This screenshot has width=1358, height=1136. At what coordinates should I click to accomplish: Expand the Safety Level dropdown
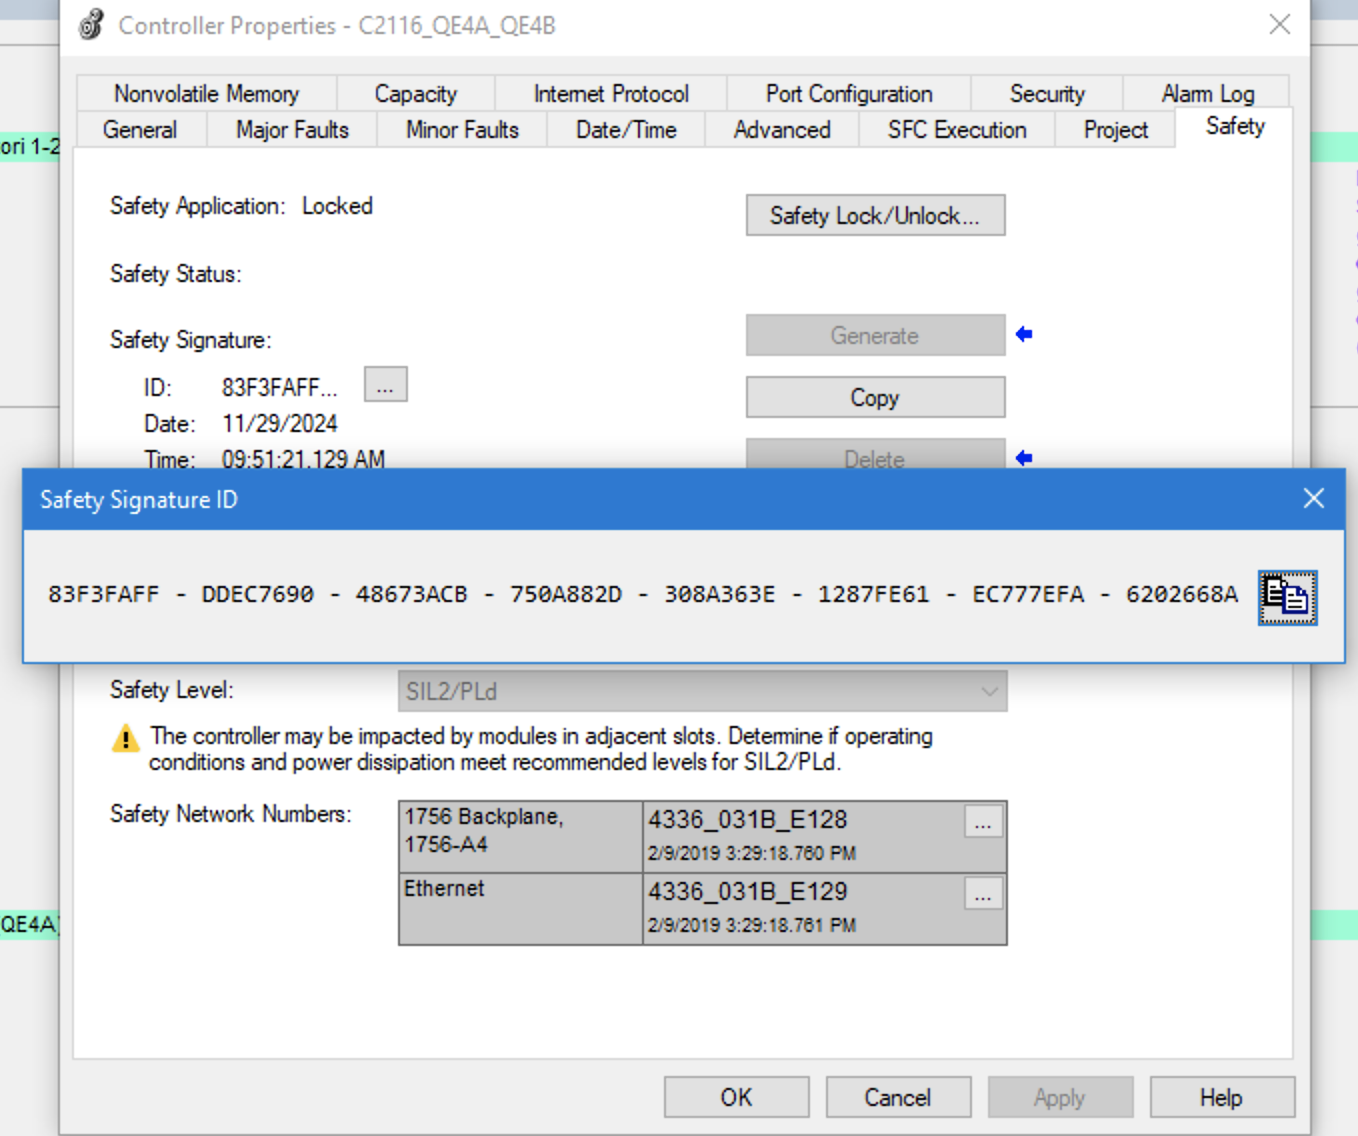(x=989, y=691)
